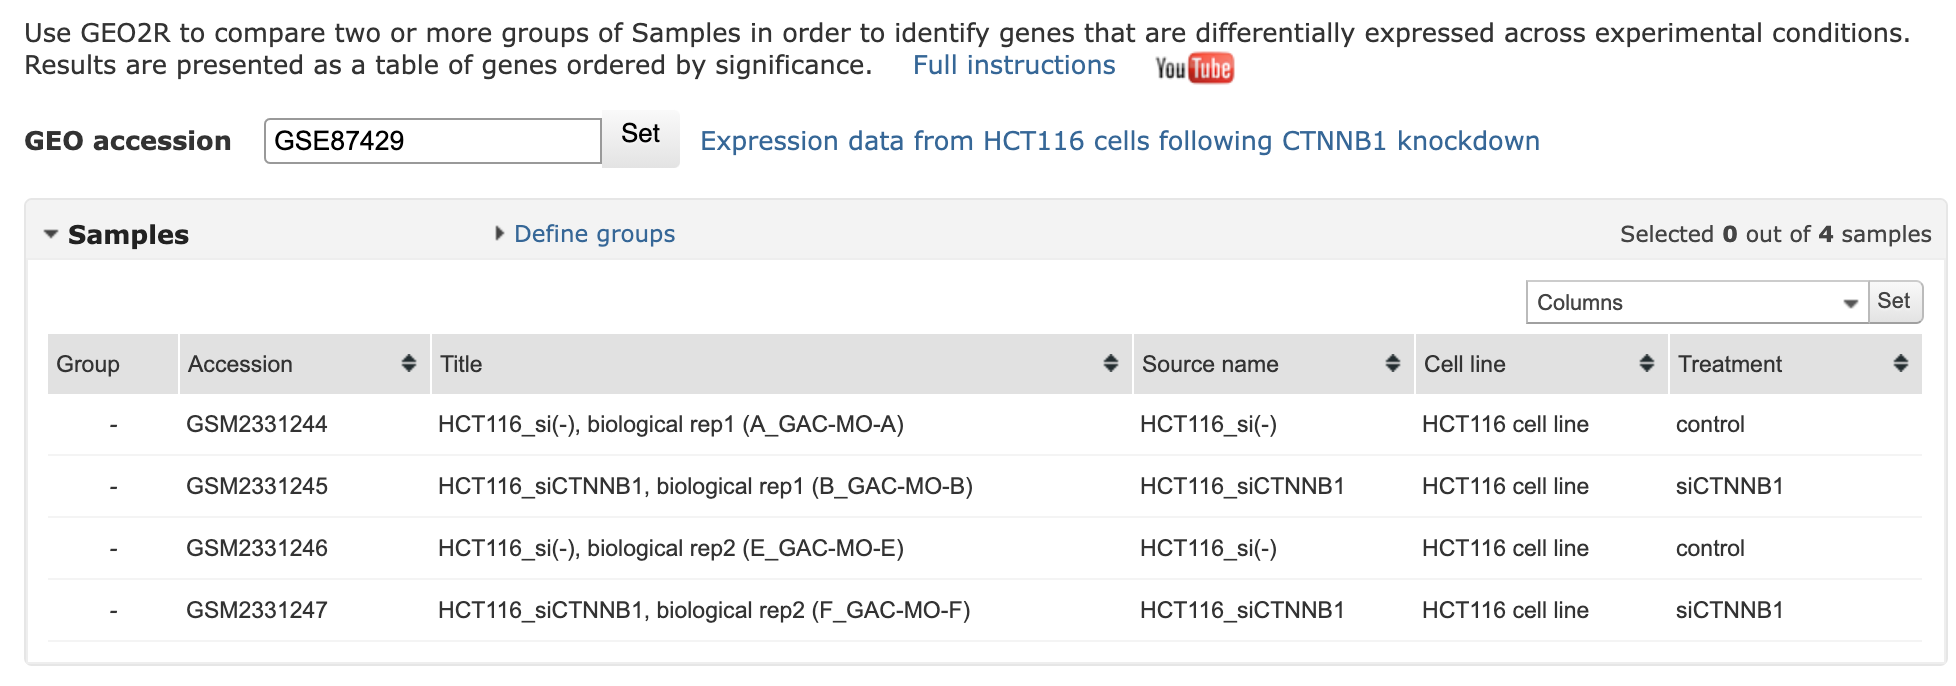Select sample row GSM2331247
This screenshot has height=686, width=1956.
coord(256,611)
